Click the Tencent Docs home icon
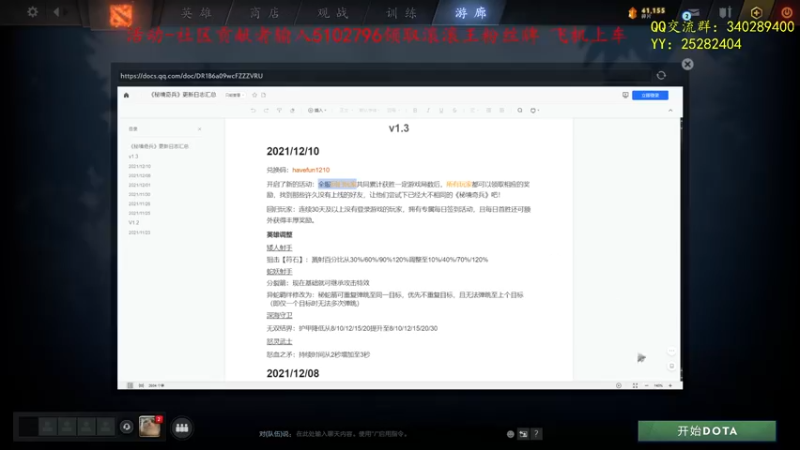This screenshot has width=800, height=450. pos(127,95)
